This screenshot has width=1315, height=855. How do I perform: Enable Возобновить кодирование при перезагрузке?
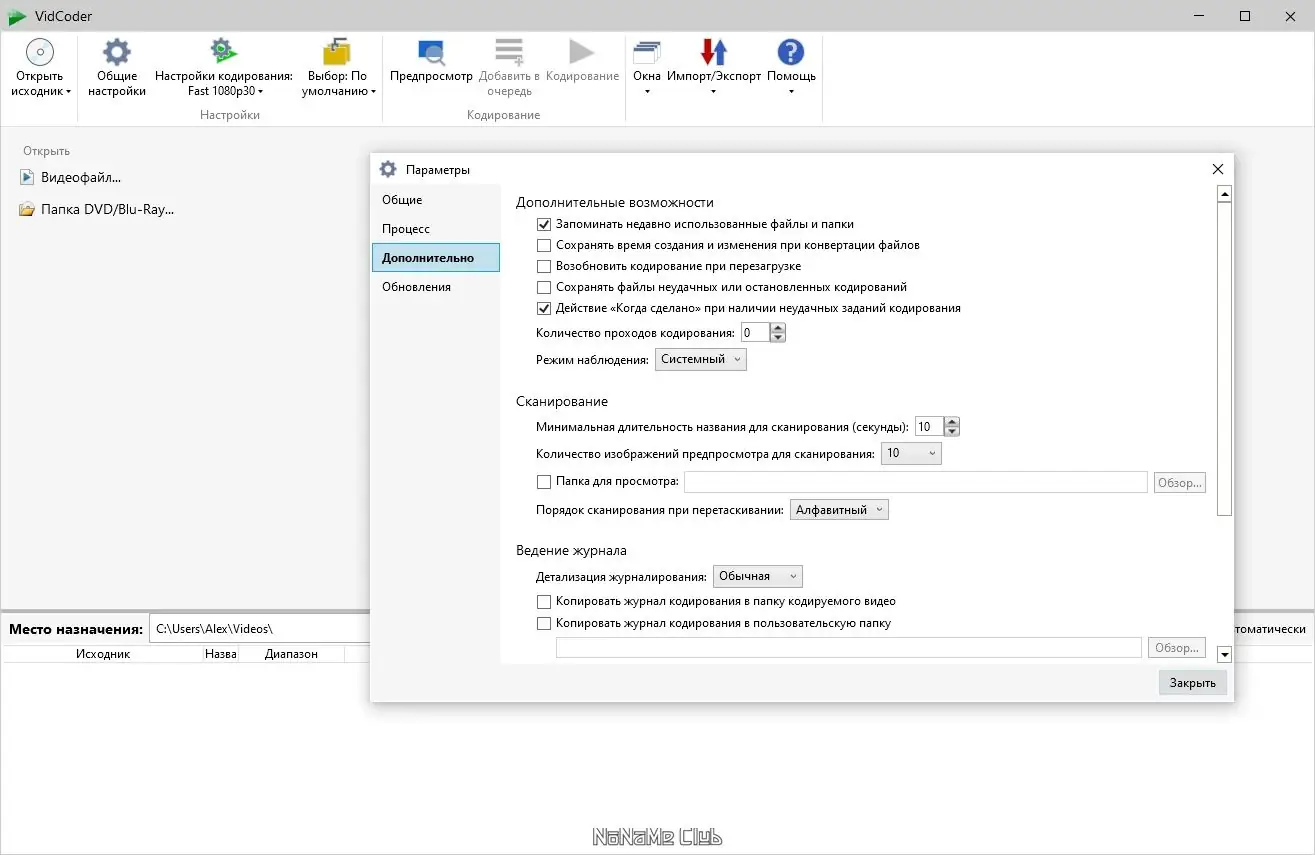pos(544,267)
